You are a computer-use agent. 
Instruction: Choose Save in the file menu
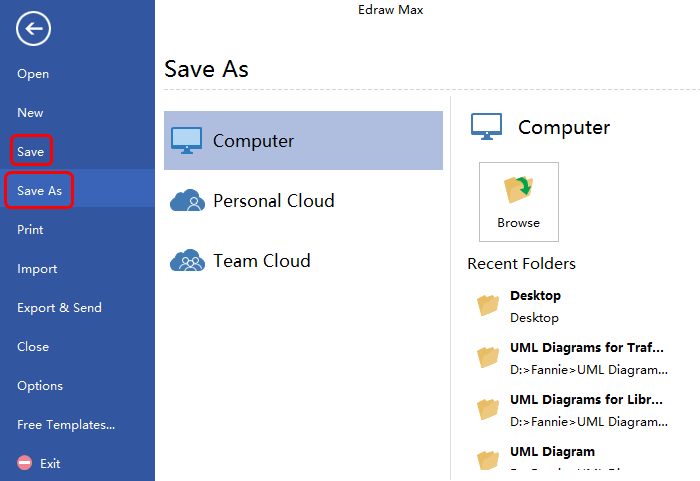pos(31,152)
